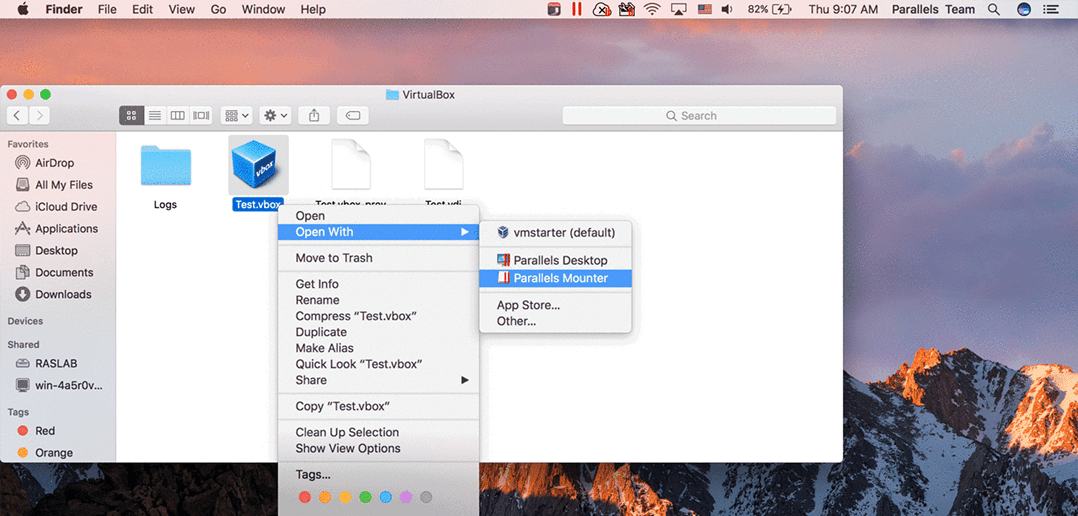1078x516 pixels.
Task: Click the Share toolbar button
Action: click(x=314, y=115)
